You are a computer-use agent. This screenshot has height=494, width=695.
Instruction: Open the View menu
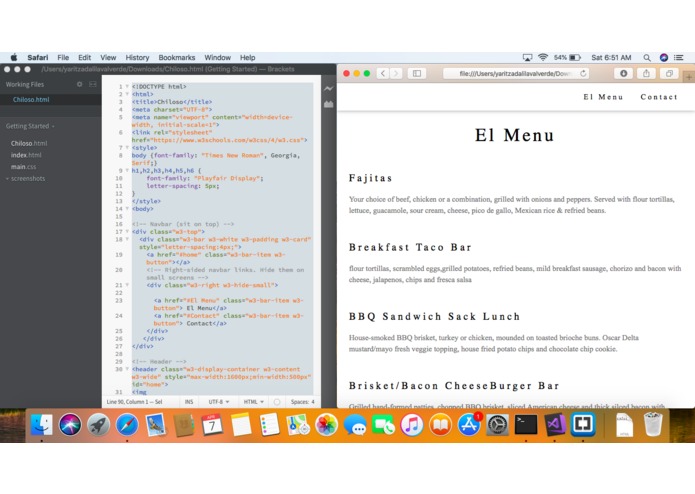[x=108, y=58]
